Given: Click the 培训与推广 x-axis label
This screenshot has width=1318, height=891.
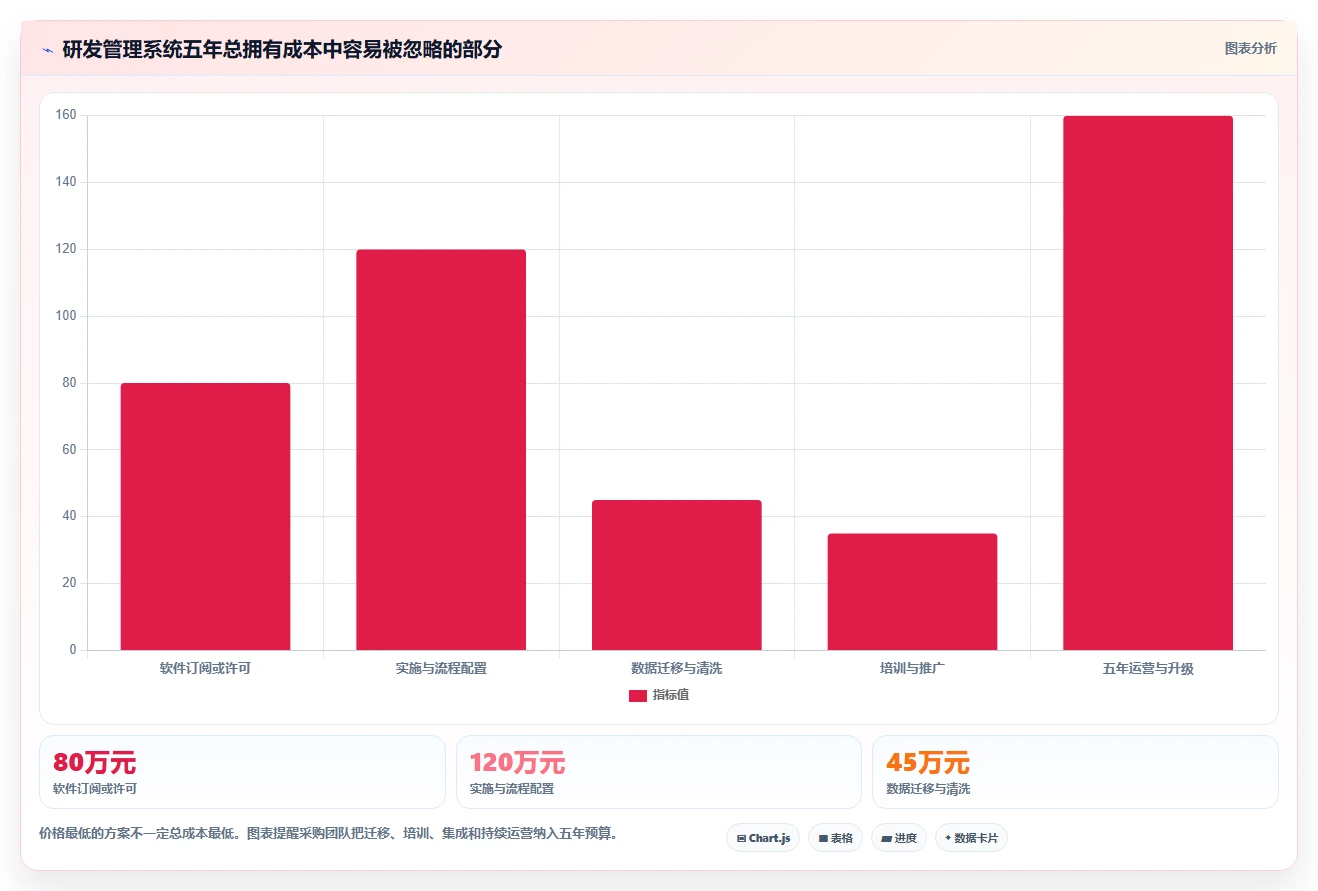Looking at the screenshot, I should click(x=912, y=668).
